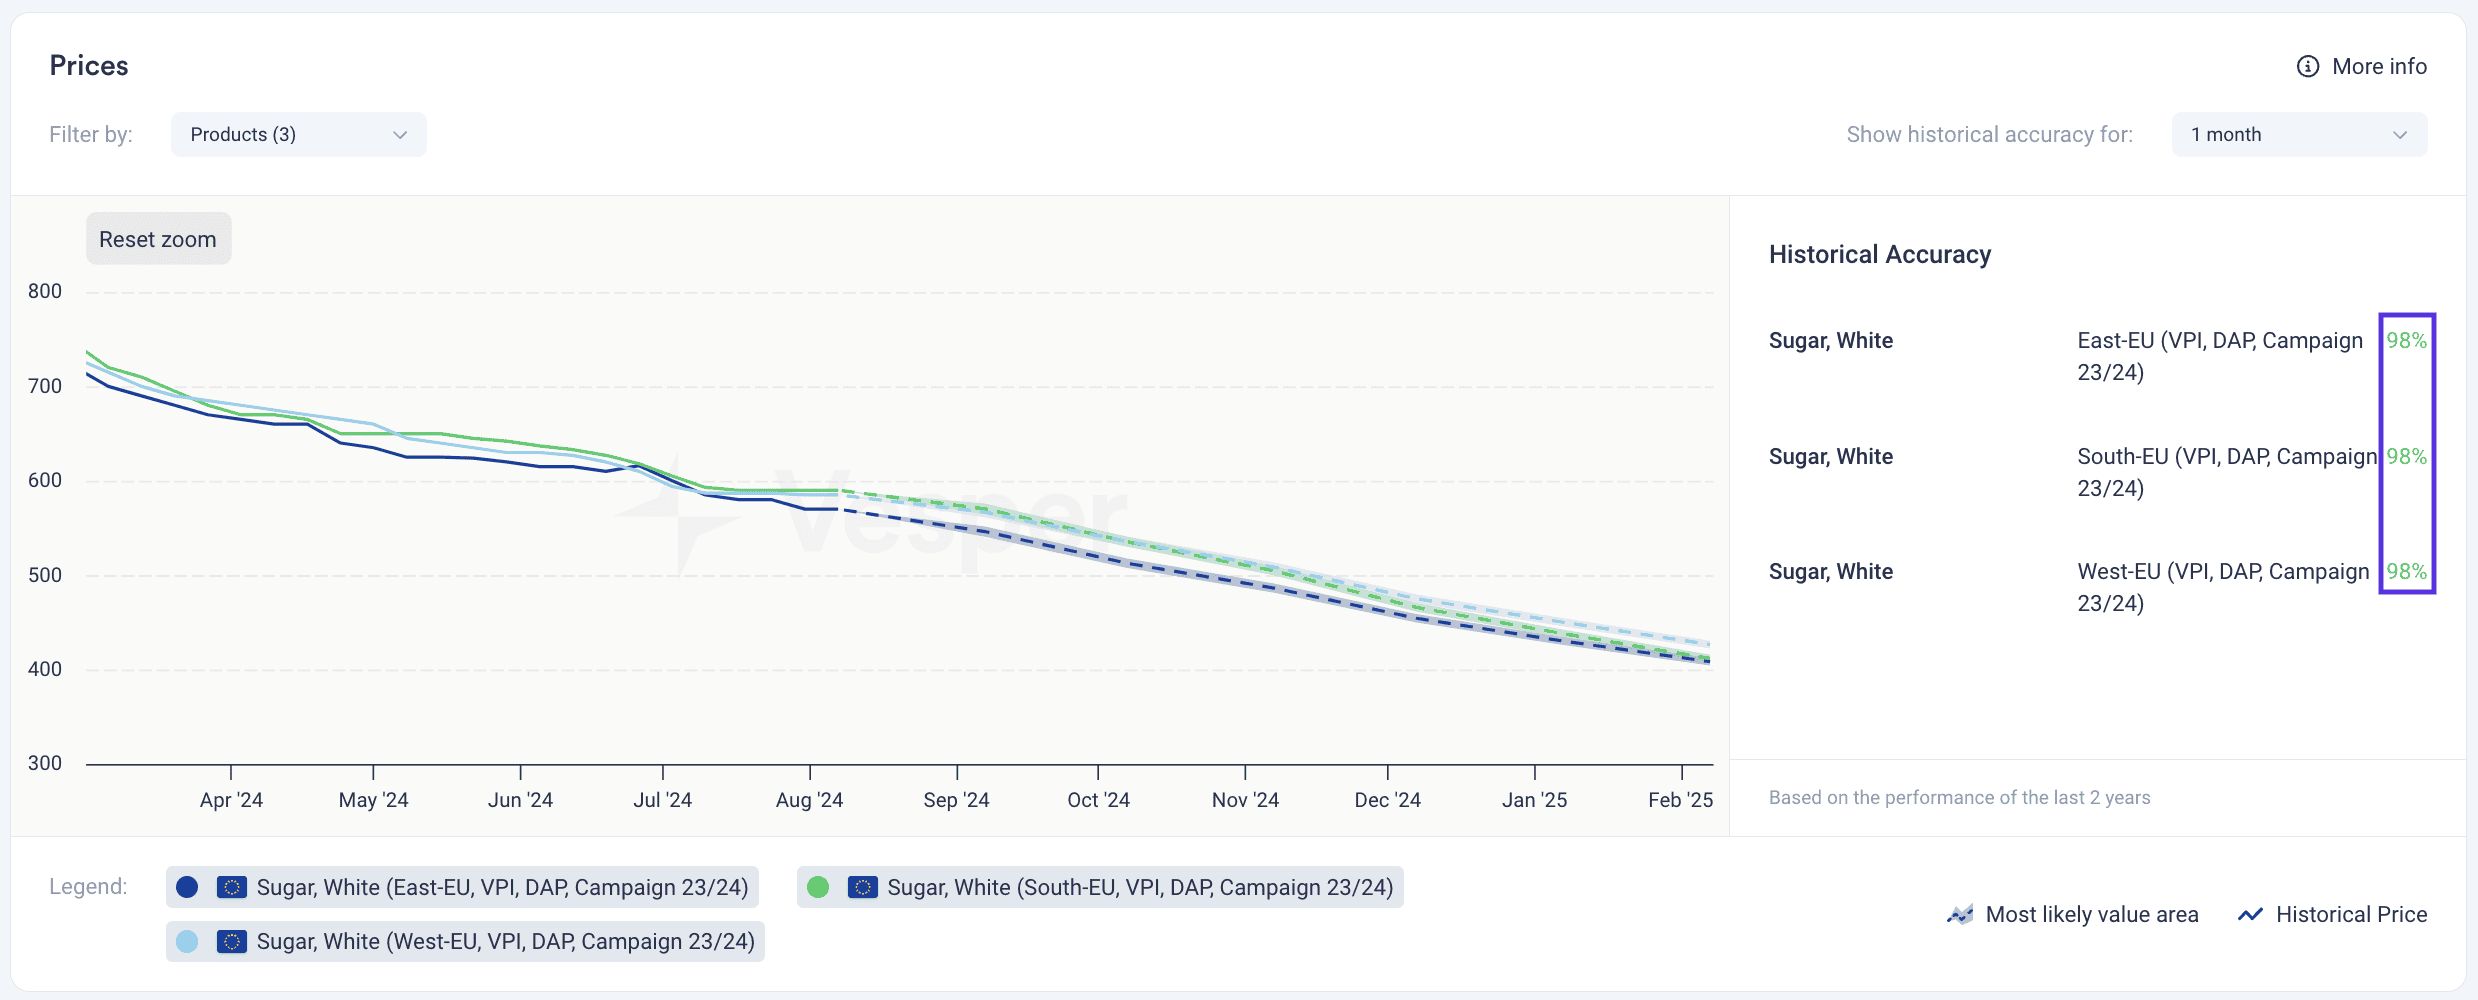Click the Nov '24 axis tick label

(1245, 800)
